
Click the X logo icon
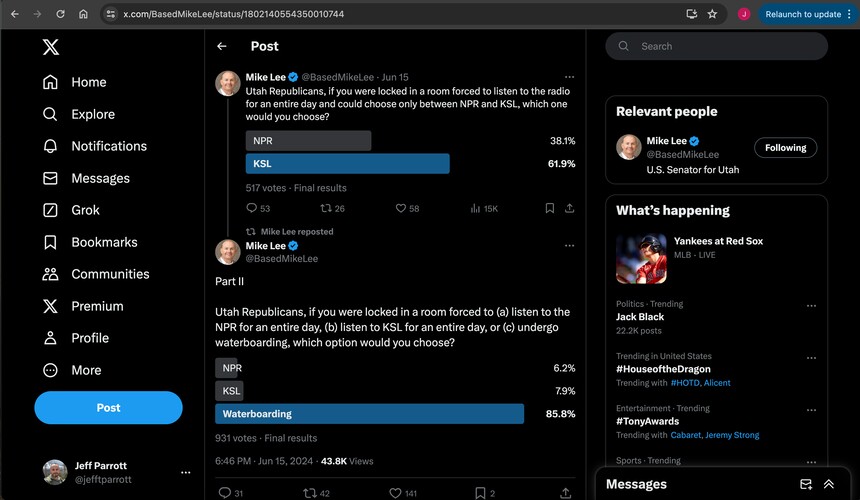pos(50,47)
